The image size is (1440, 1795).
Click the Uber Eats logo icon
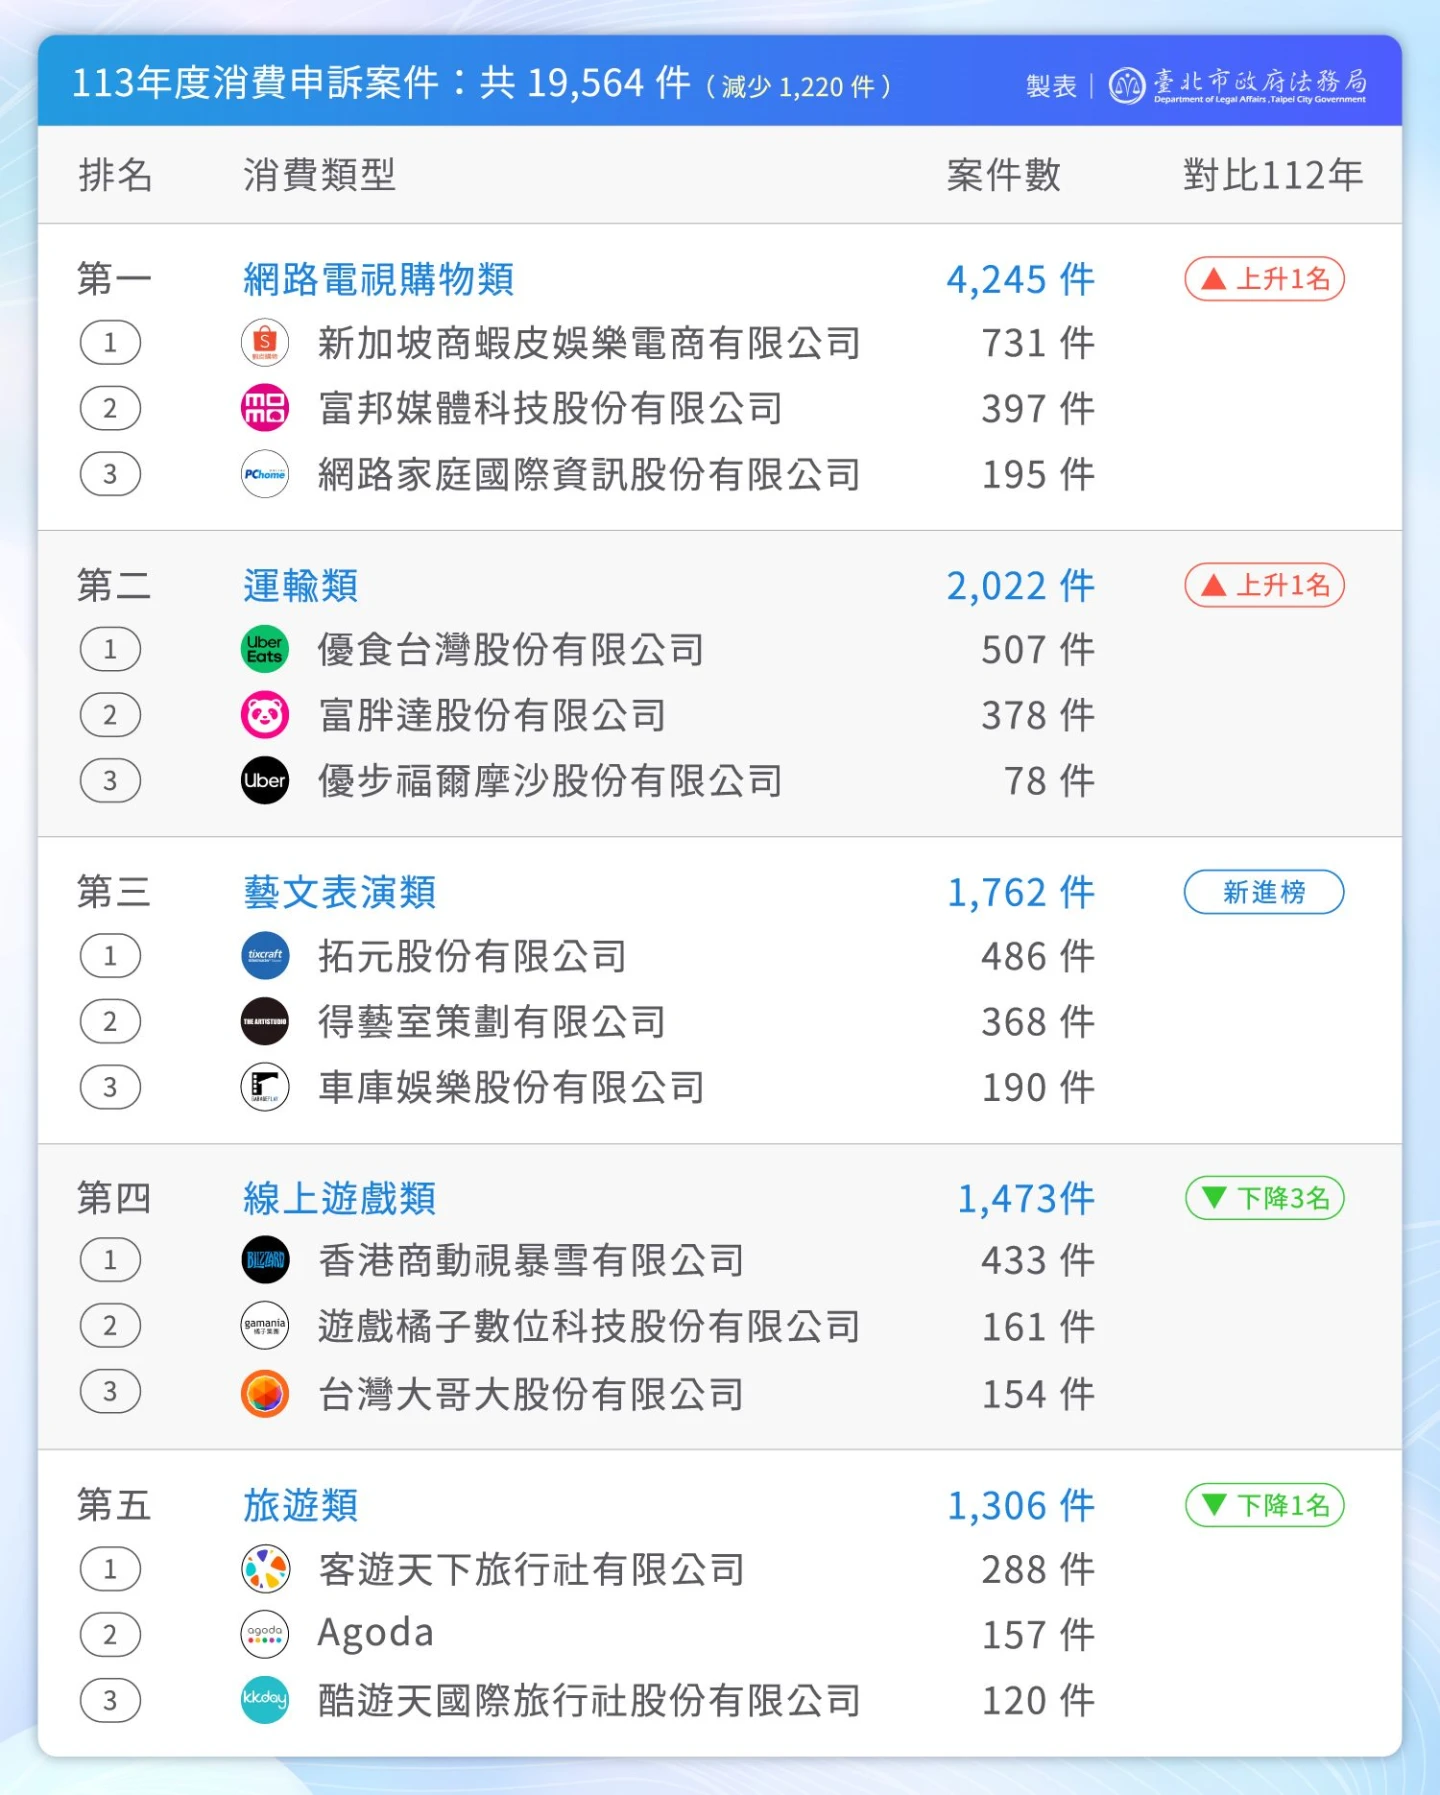click(265, 649)
